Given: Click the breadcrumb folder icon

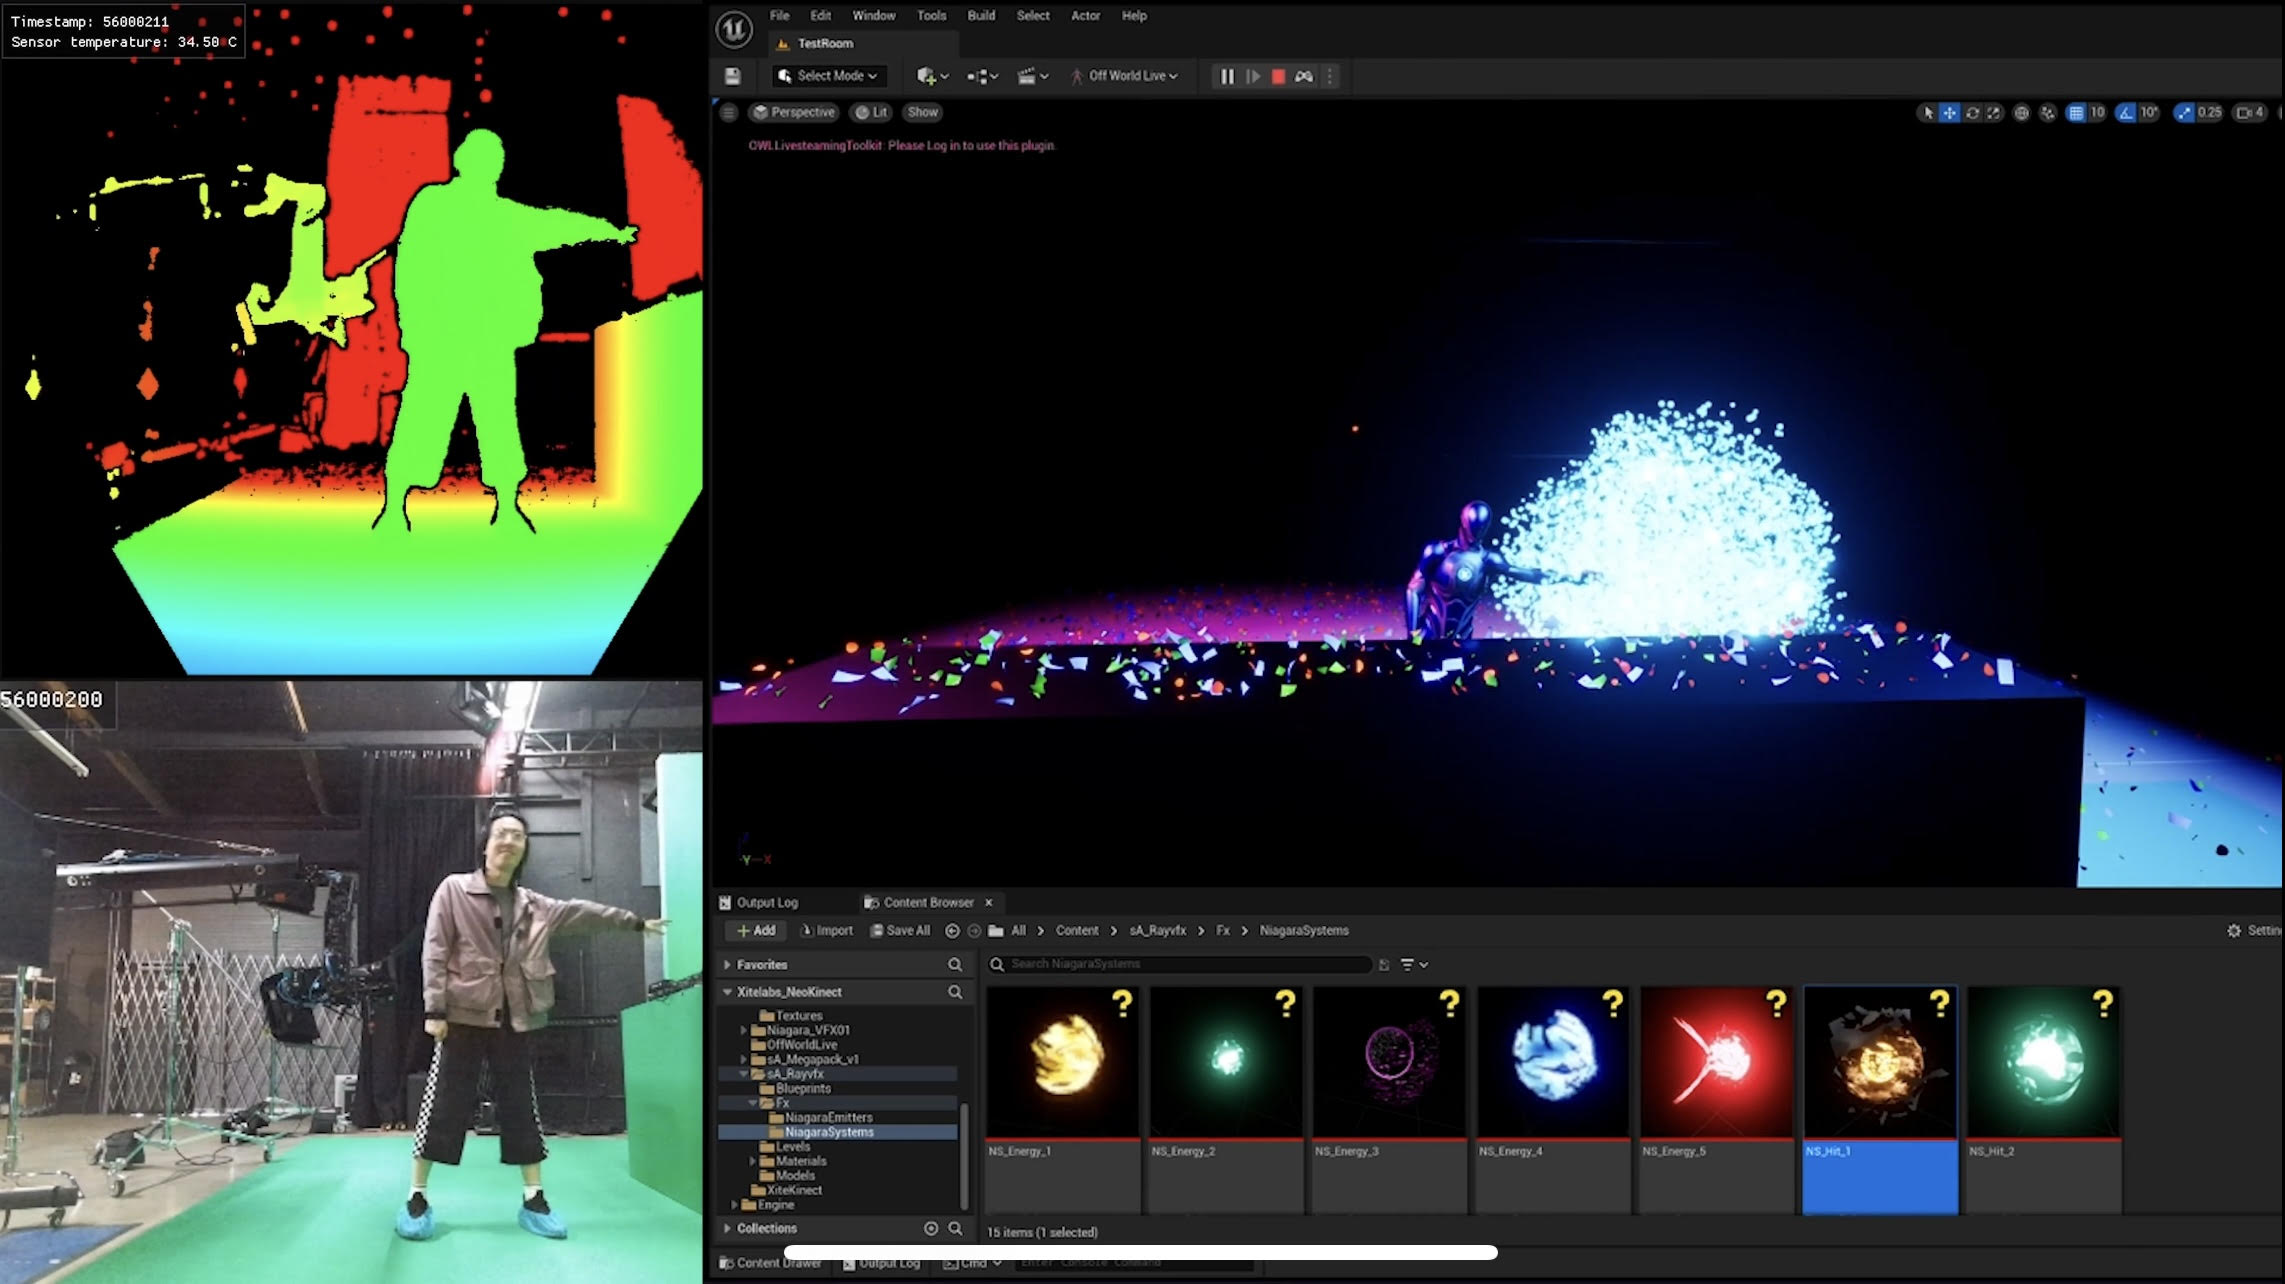Looking at the screenshot, I should [x=996, y=930].
